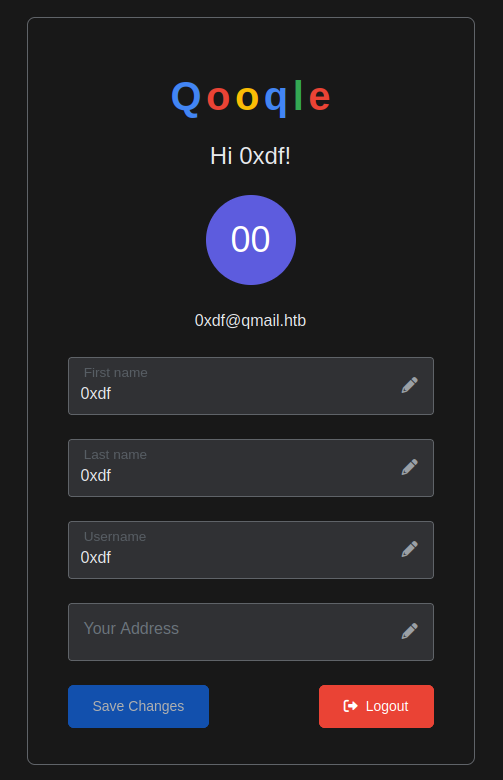Image resolution: width=503 pixels, height=780 pixels.
Task: Click the logout arrow icon
Action: [x=351, y=706]
